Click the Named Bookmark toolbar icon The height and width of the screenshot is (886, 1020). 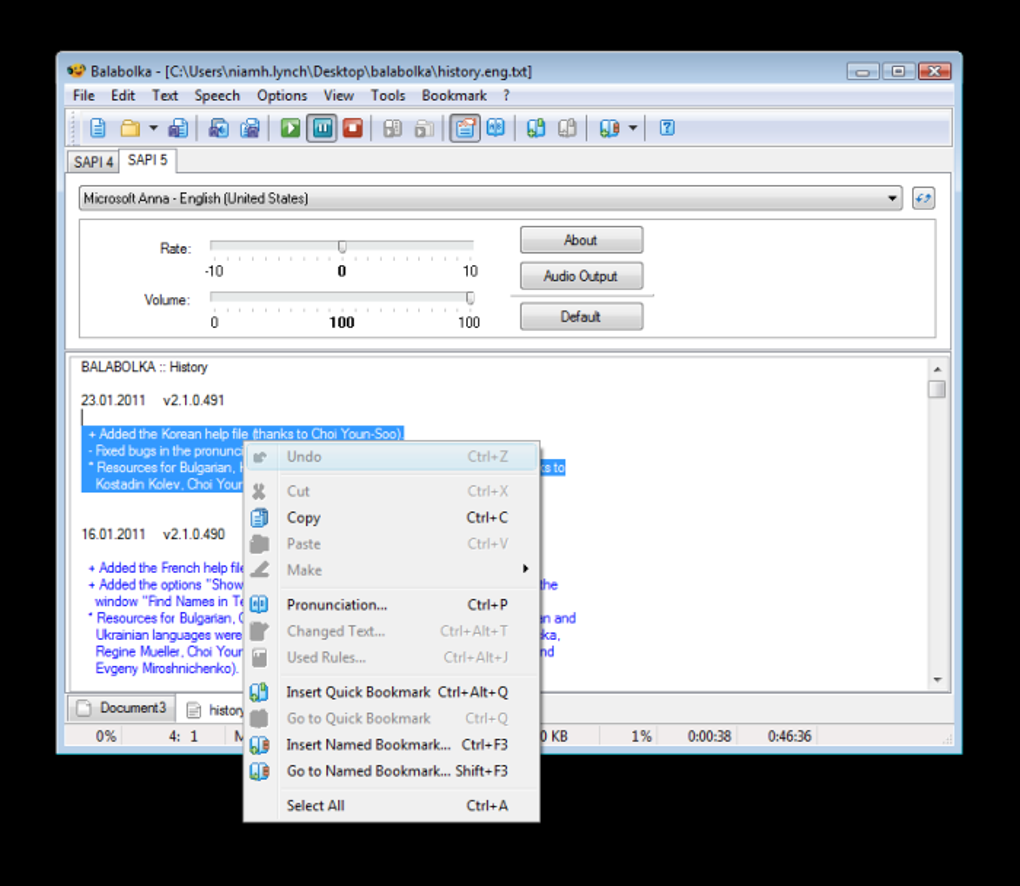(x=610, y=128)
